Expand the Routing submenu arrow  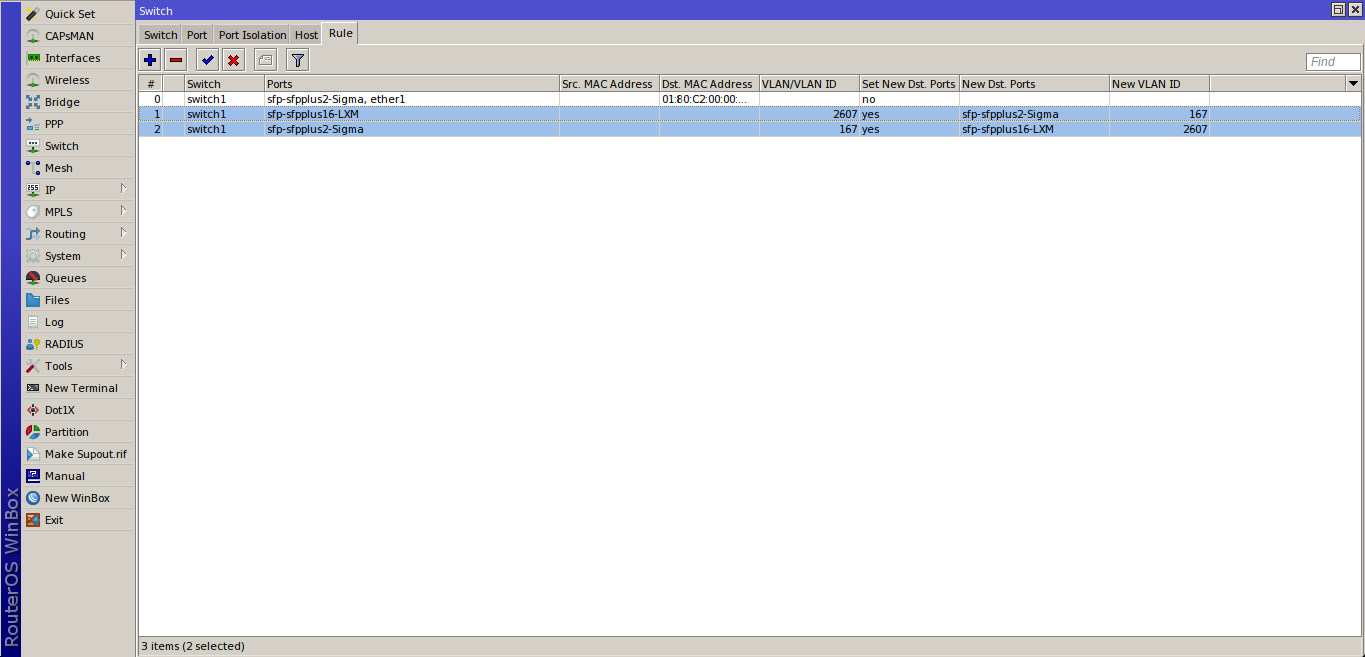pos(124,233)
